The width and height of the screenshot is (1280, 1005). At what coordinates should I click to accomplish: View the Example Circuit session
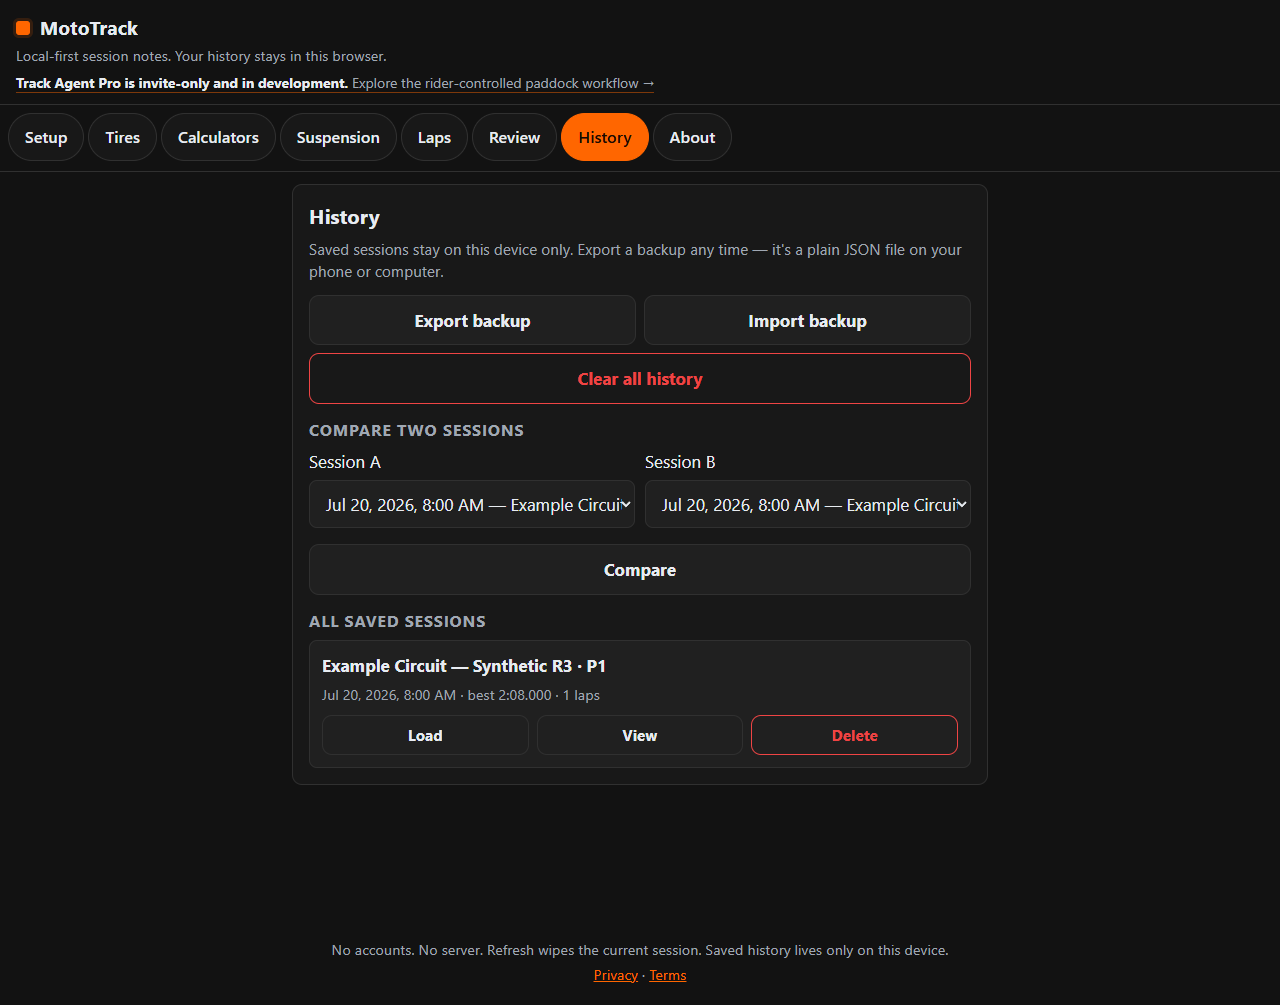[x=640, y=735]
